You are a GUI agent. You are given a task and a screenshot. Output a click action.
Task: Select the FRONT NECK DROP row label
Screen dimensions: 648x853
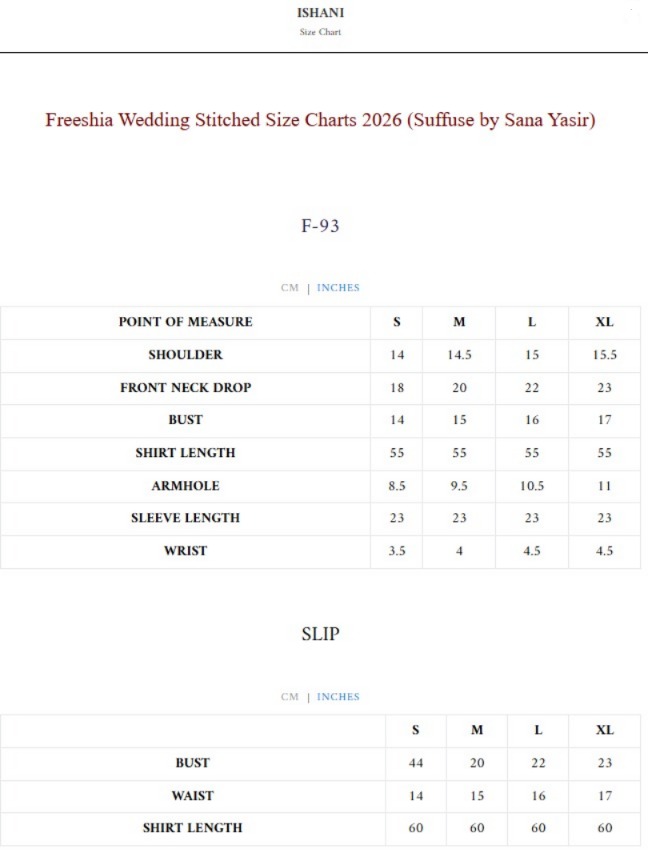click(x=185, y=388)
